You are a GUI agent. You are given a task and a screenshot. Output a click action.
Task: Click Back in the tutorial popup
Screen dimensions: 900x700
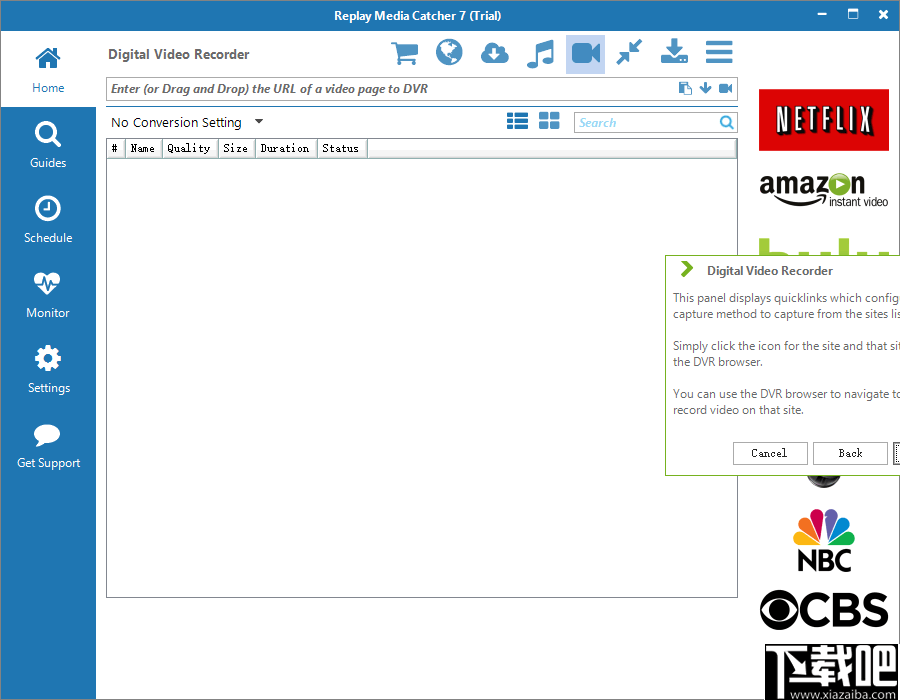(x=850, y=453)
